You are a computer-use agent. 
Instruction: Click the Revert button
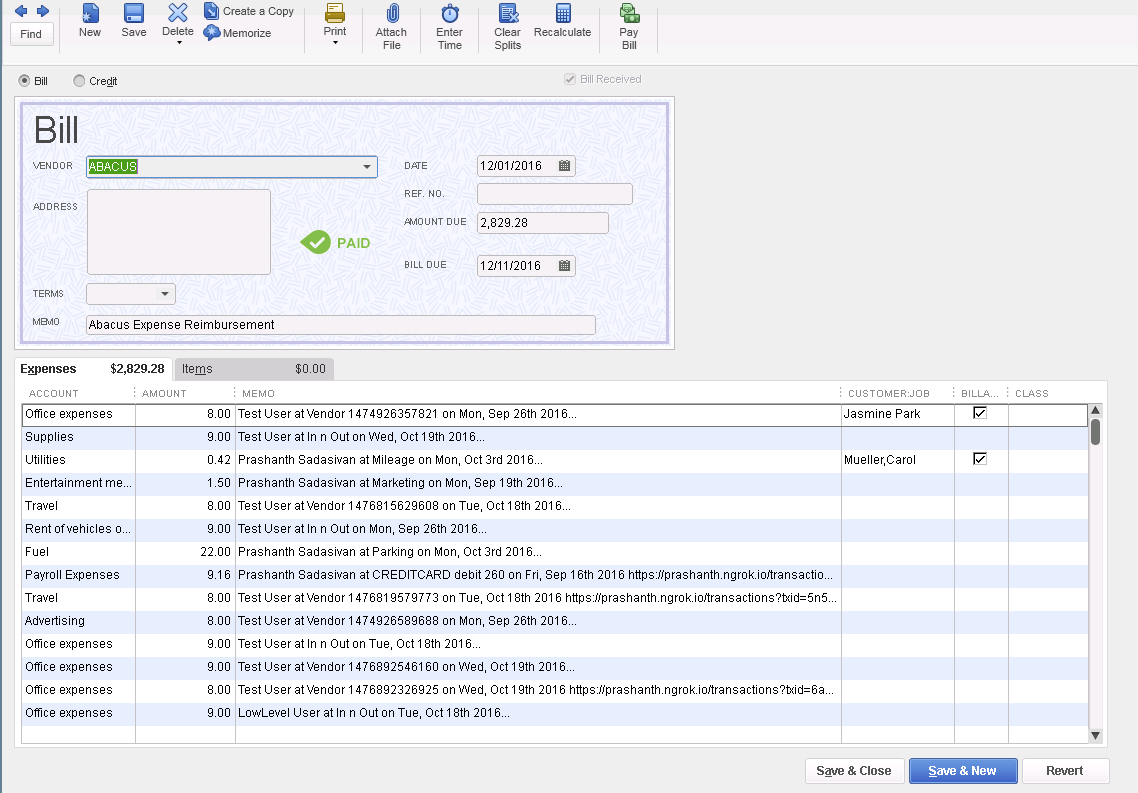(1064, 771)
